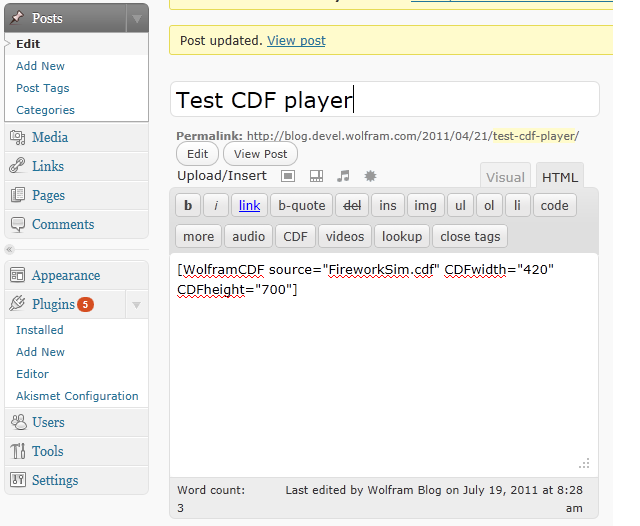This screenshot has width=640, height=526.
Task: Follow the View post link in notice
Action: (x=296, y=40)
